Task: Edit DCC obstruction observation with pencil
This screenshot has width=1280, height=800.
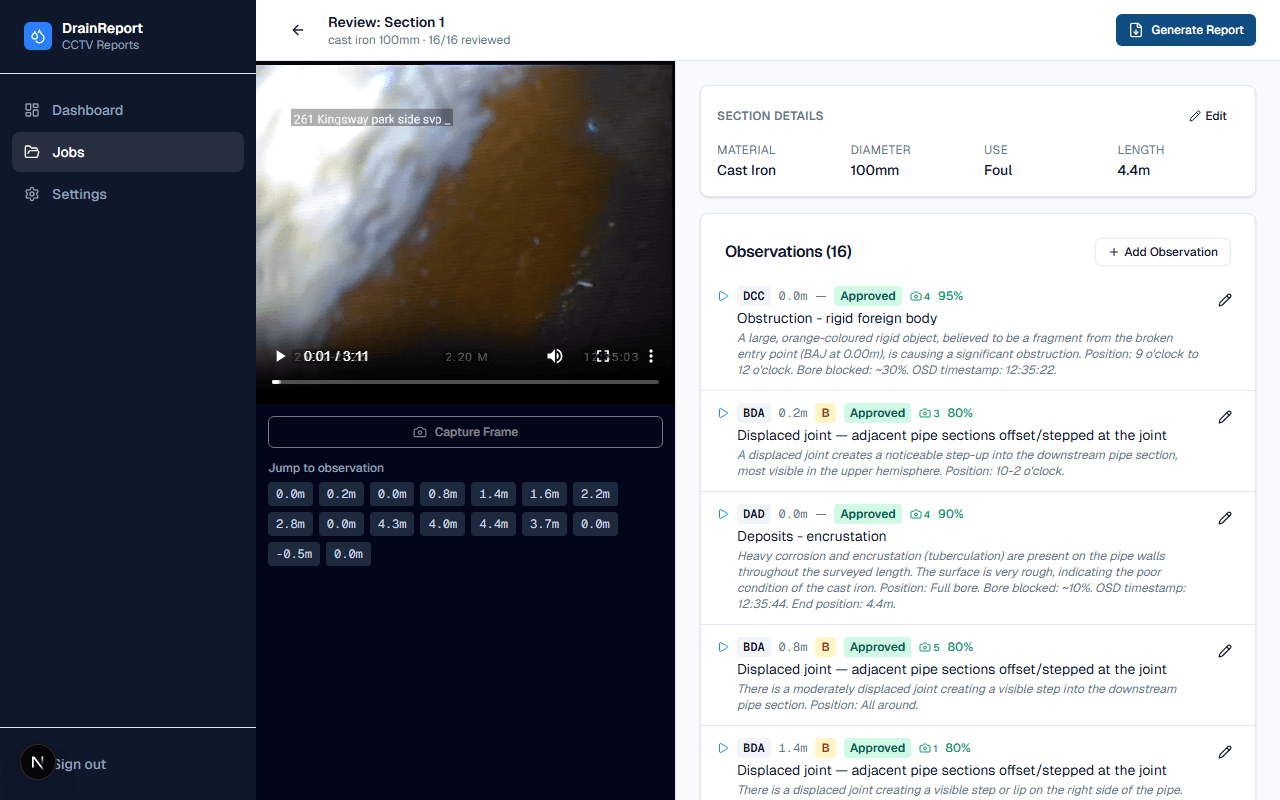Action: (x=1225, y=300)
